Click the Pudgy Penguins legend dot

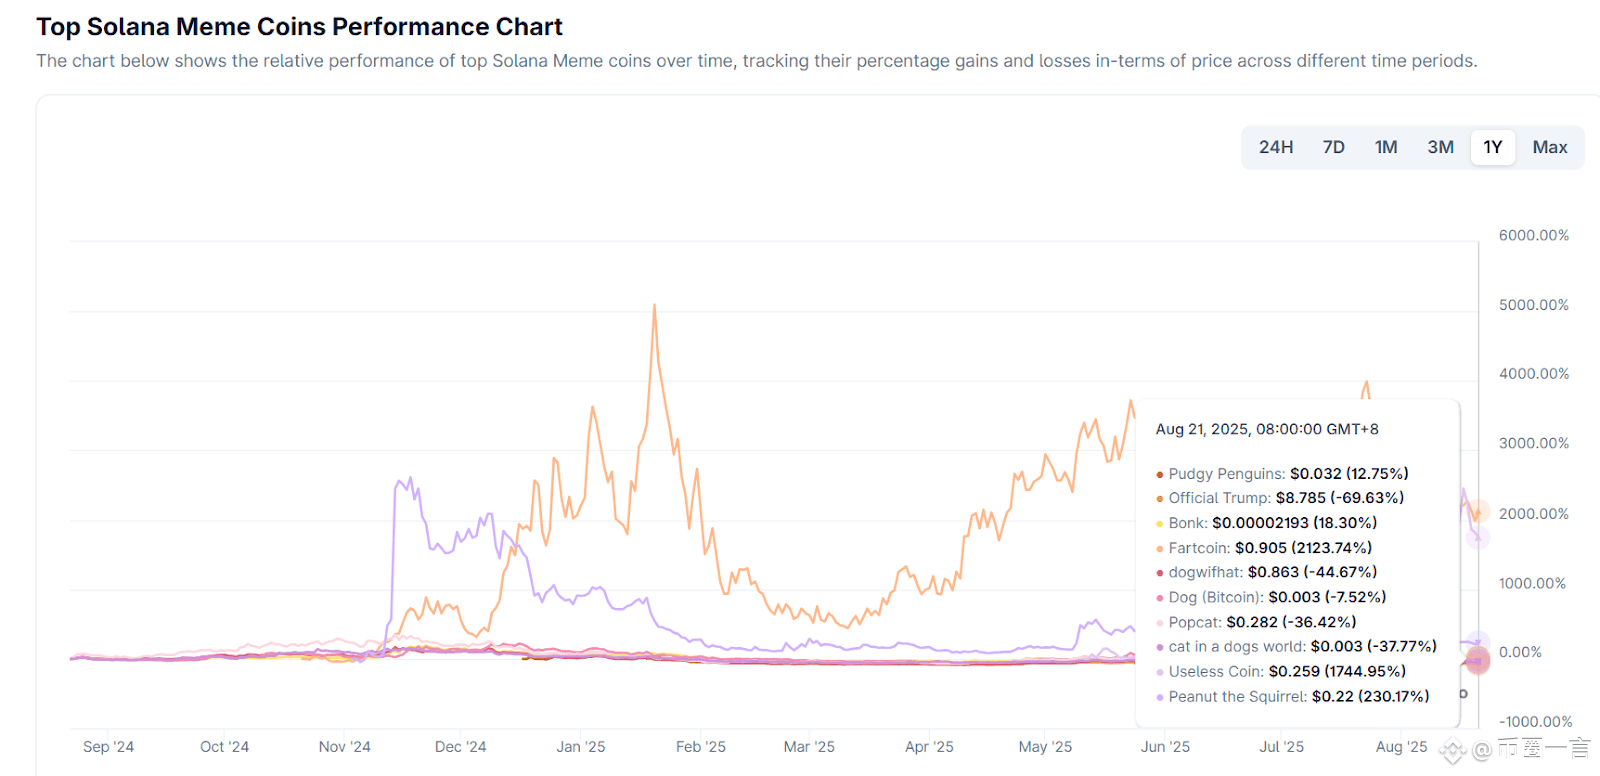point(1160,475)
